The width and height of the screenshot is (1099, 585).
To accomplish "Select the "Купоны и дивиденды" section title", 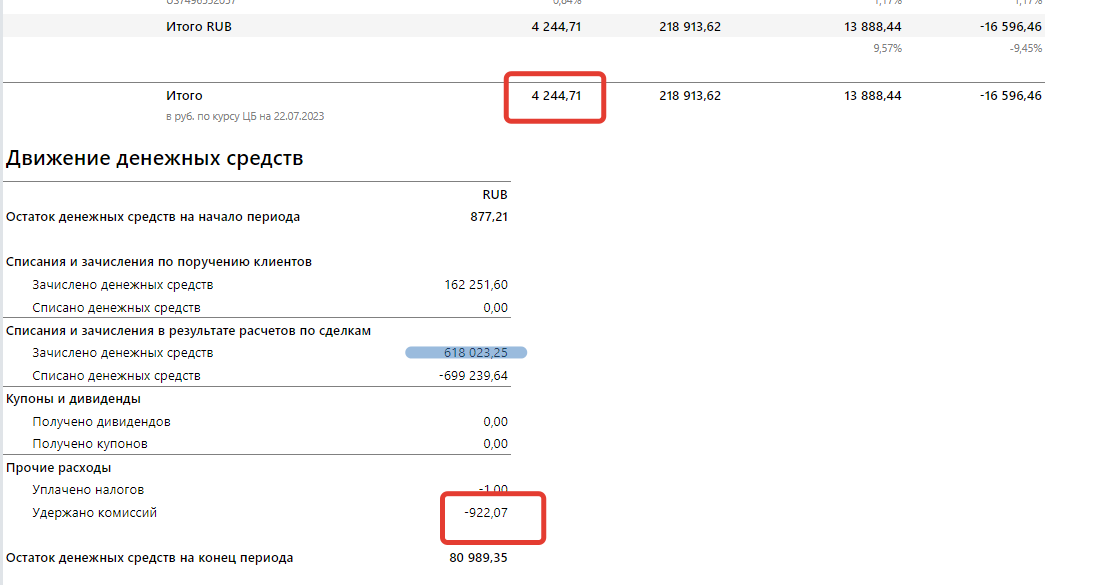I will (73, 399).
